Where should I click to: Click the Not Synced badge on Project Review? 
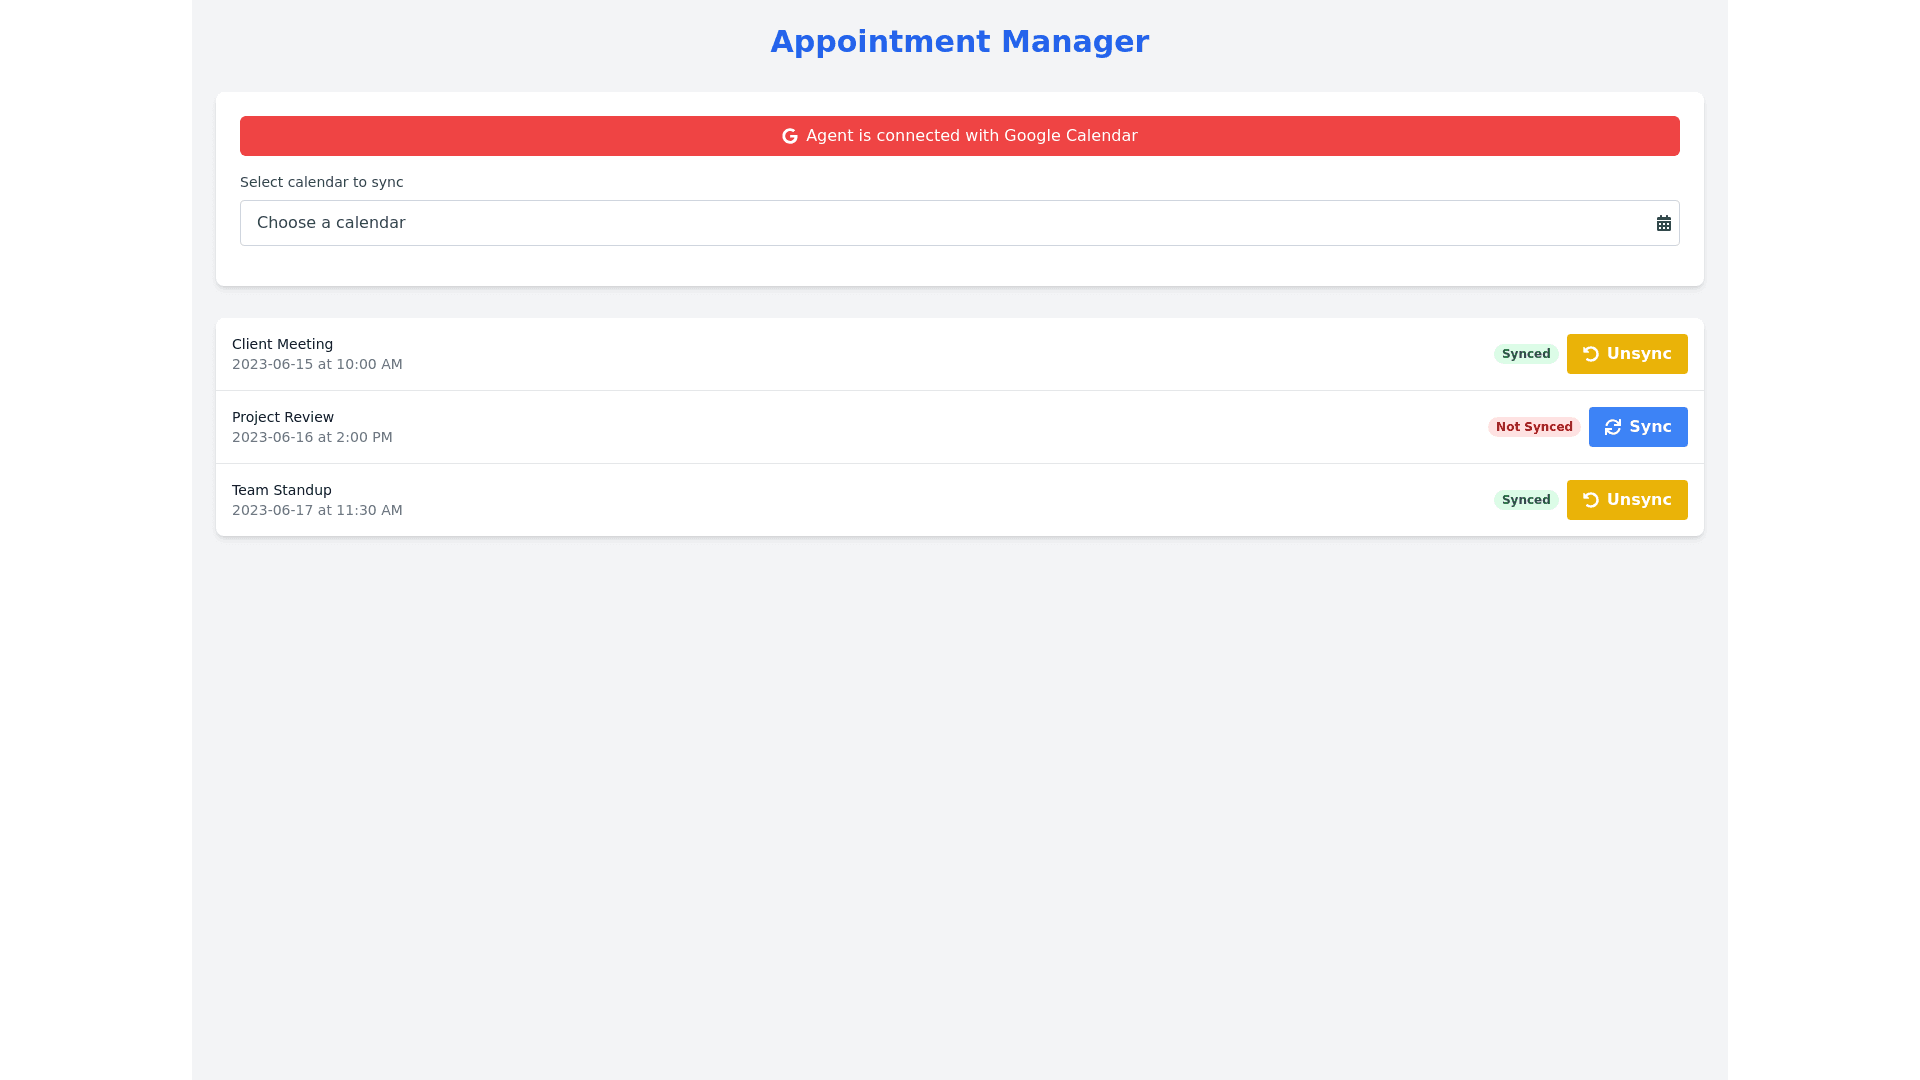tap(1533, 427)
